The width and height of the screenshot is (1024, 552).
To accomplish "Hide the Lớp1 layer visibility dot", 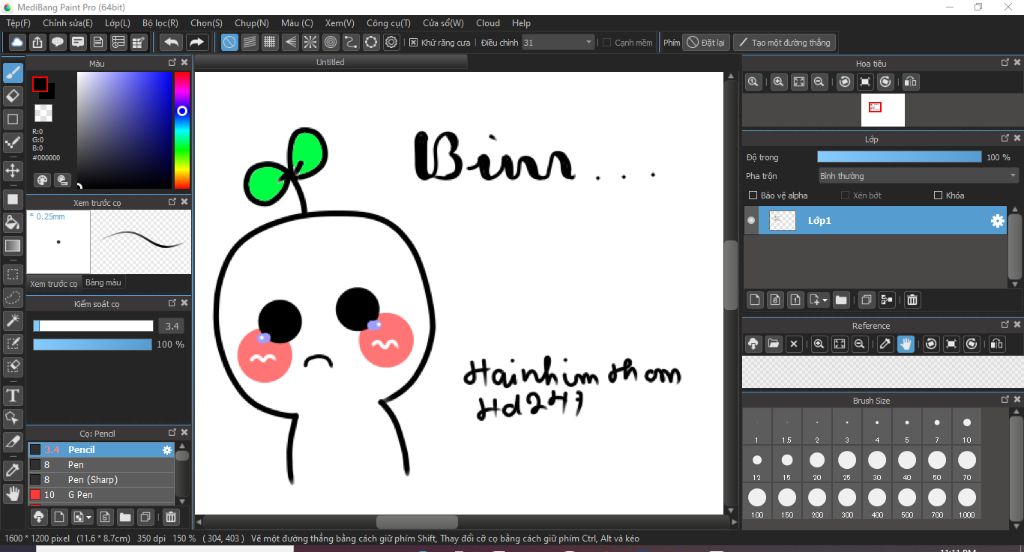I will tap(751, 221).
